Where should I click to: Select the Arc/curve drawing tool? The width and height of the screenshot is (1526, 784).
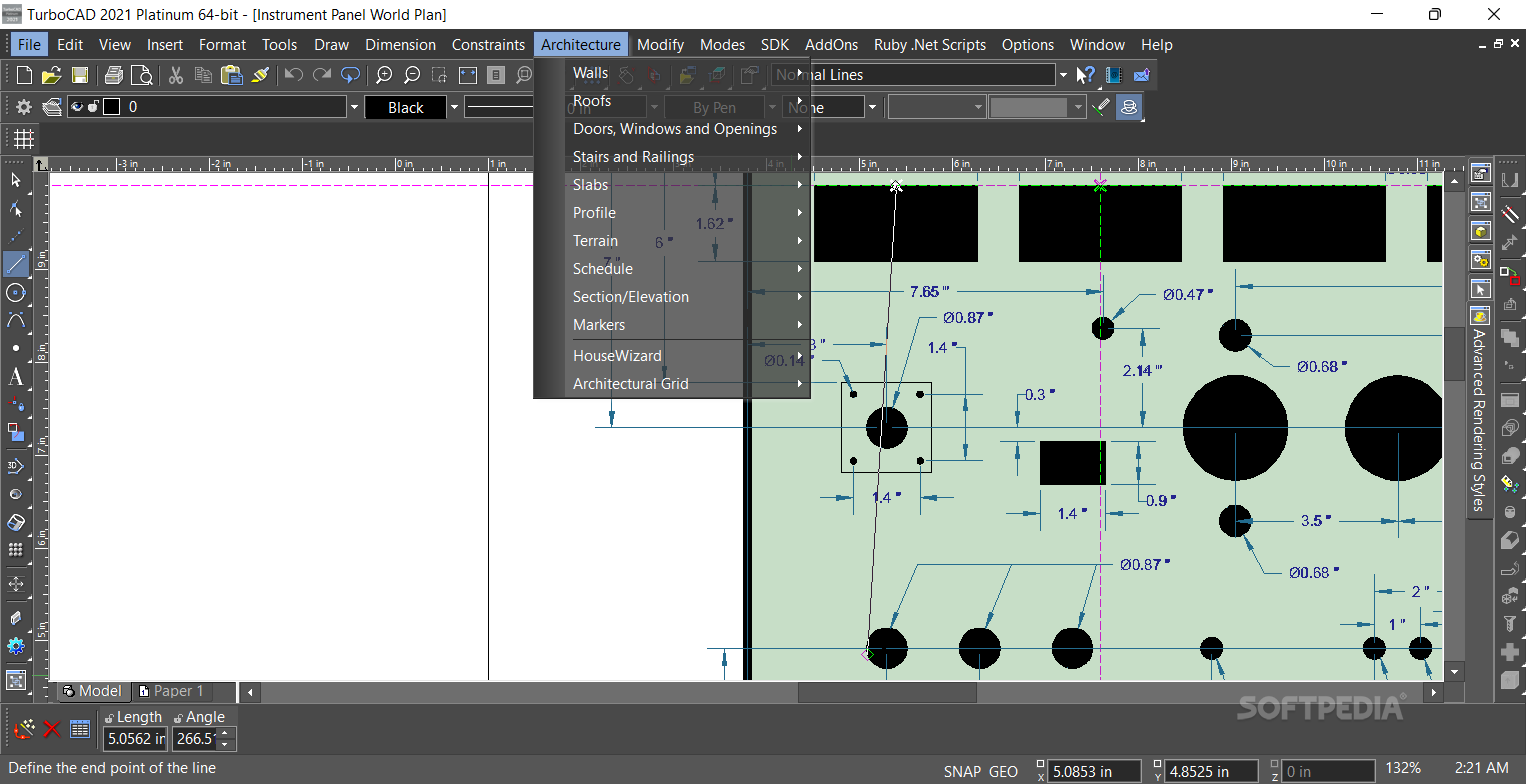pos(16,320)
